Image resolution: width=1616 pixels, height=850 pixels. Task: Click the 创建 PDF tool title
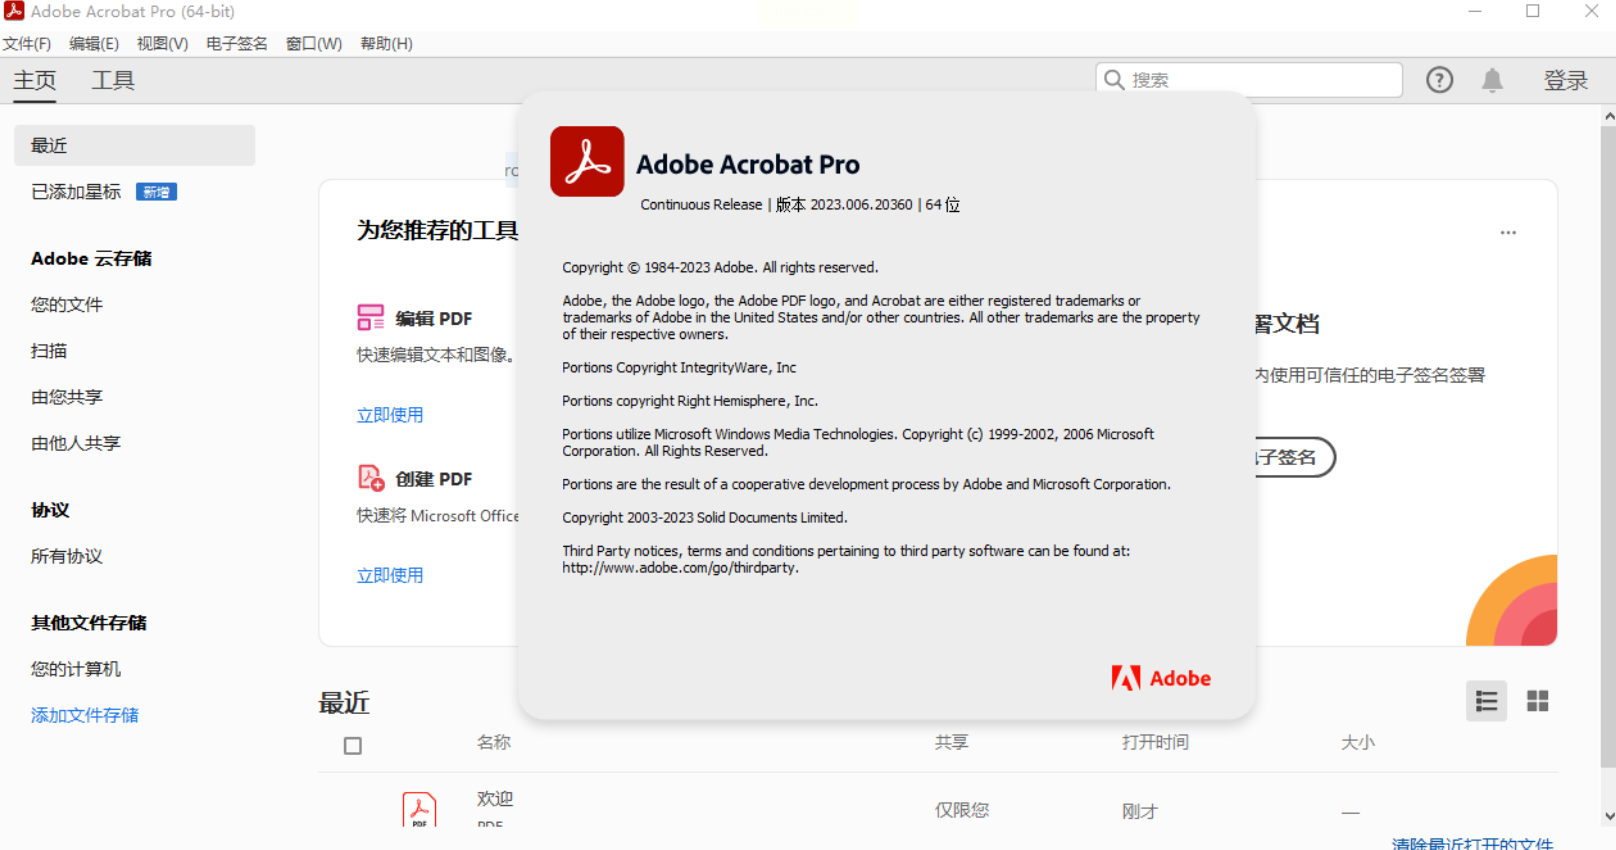[434, 479]
